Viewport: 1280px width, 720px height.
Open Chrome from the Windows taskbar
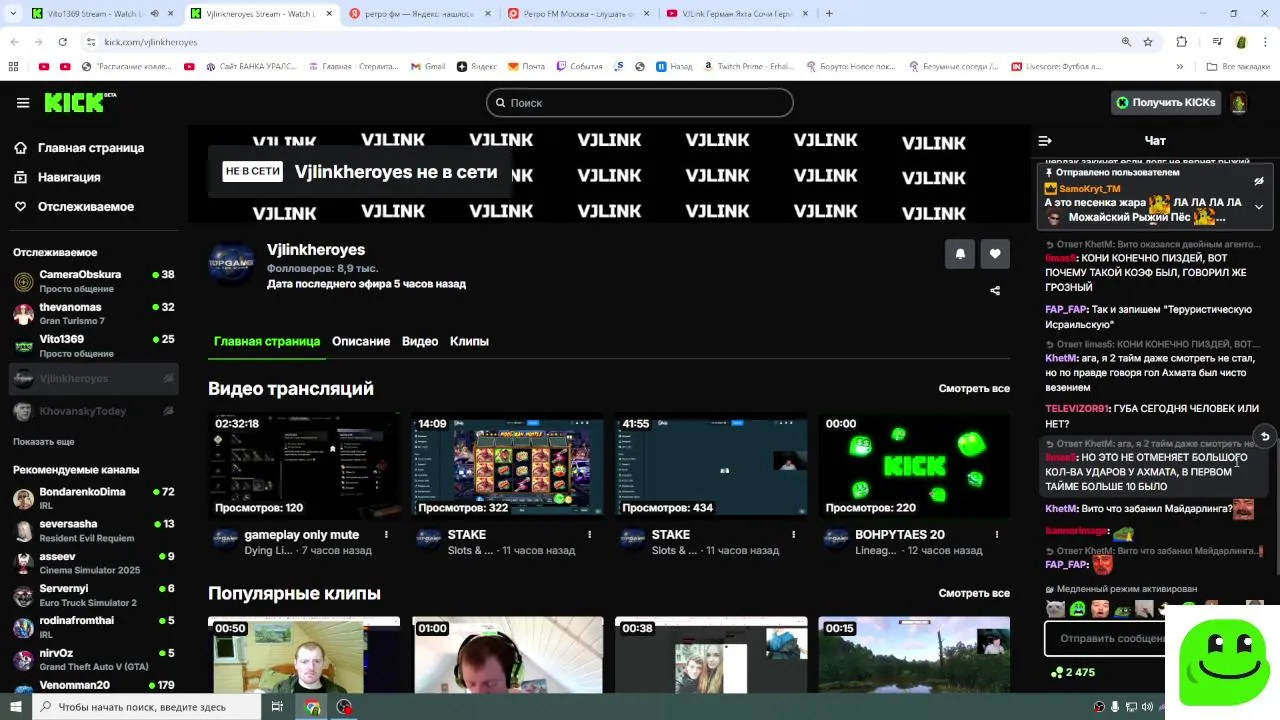click(x=313, y=707)
